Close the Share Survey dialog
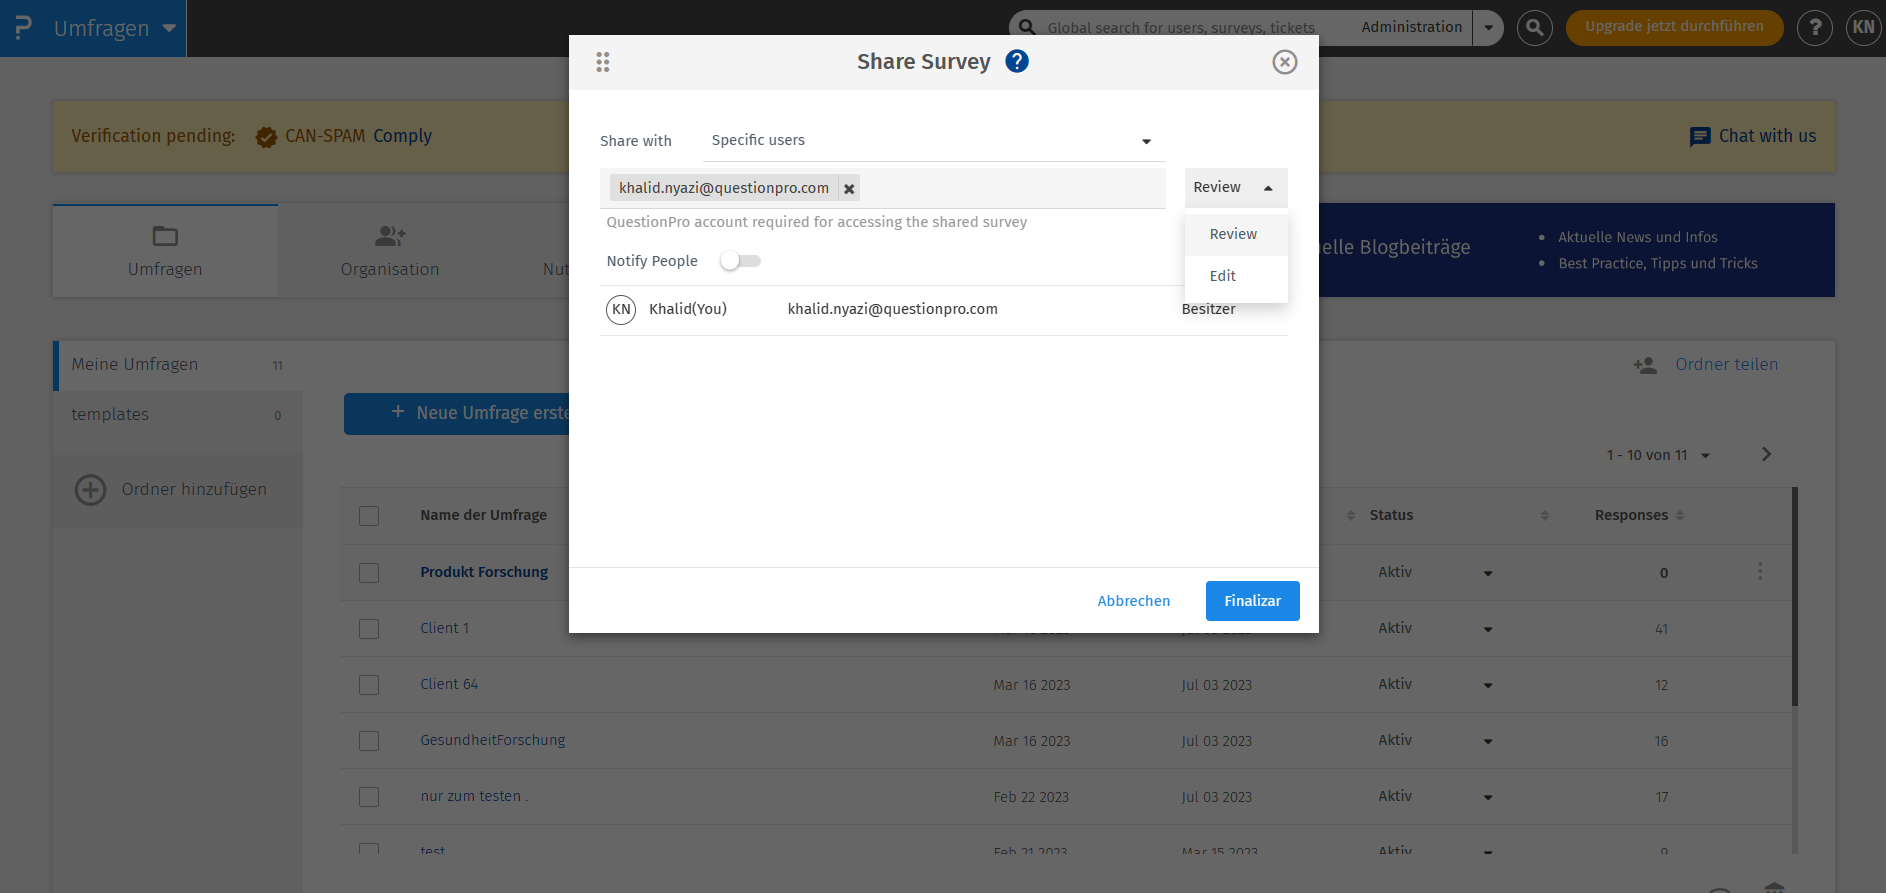1886x893 pixels. tap(1285, 62)
